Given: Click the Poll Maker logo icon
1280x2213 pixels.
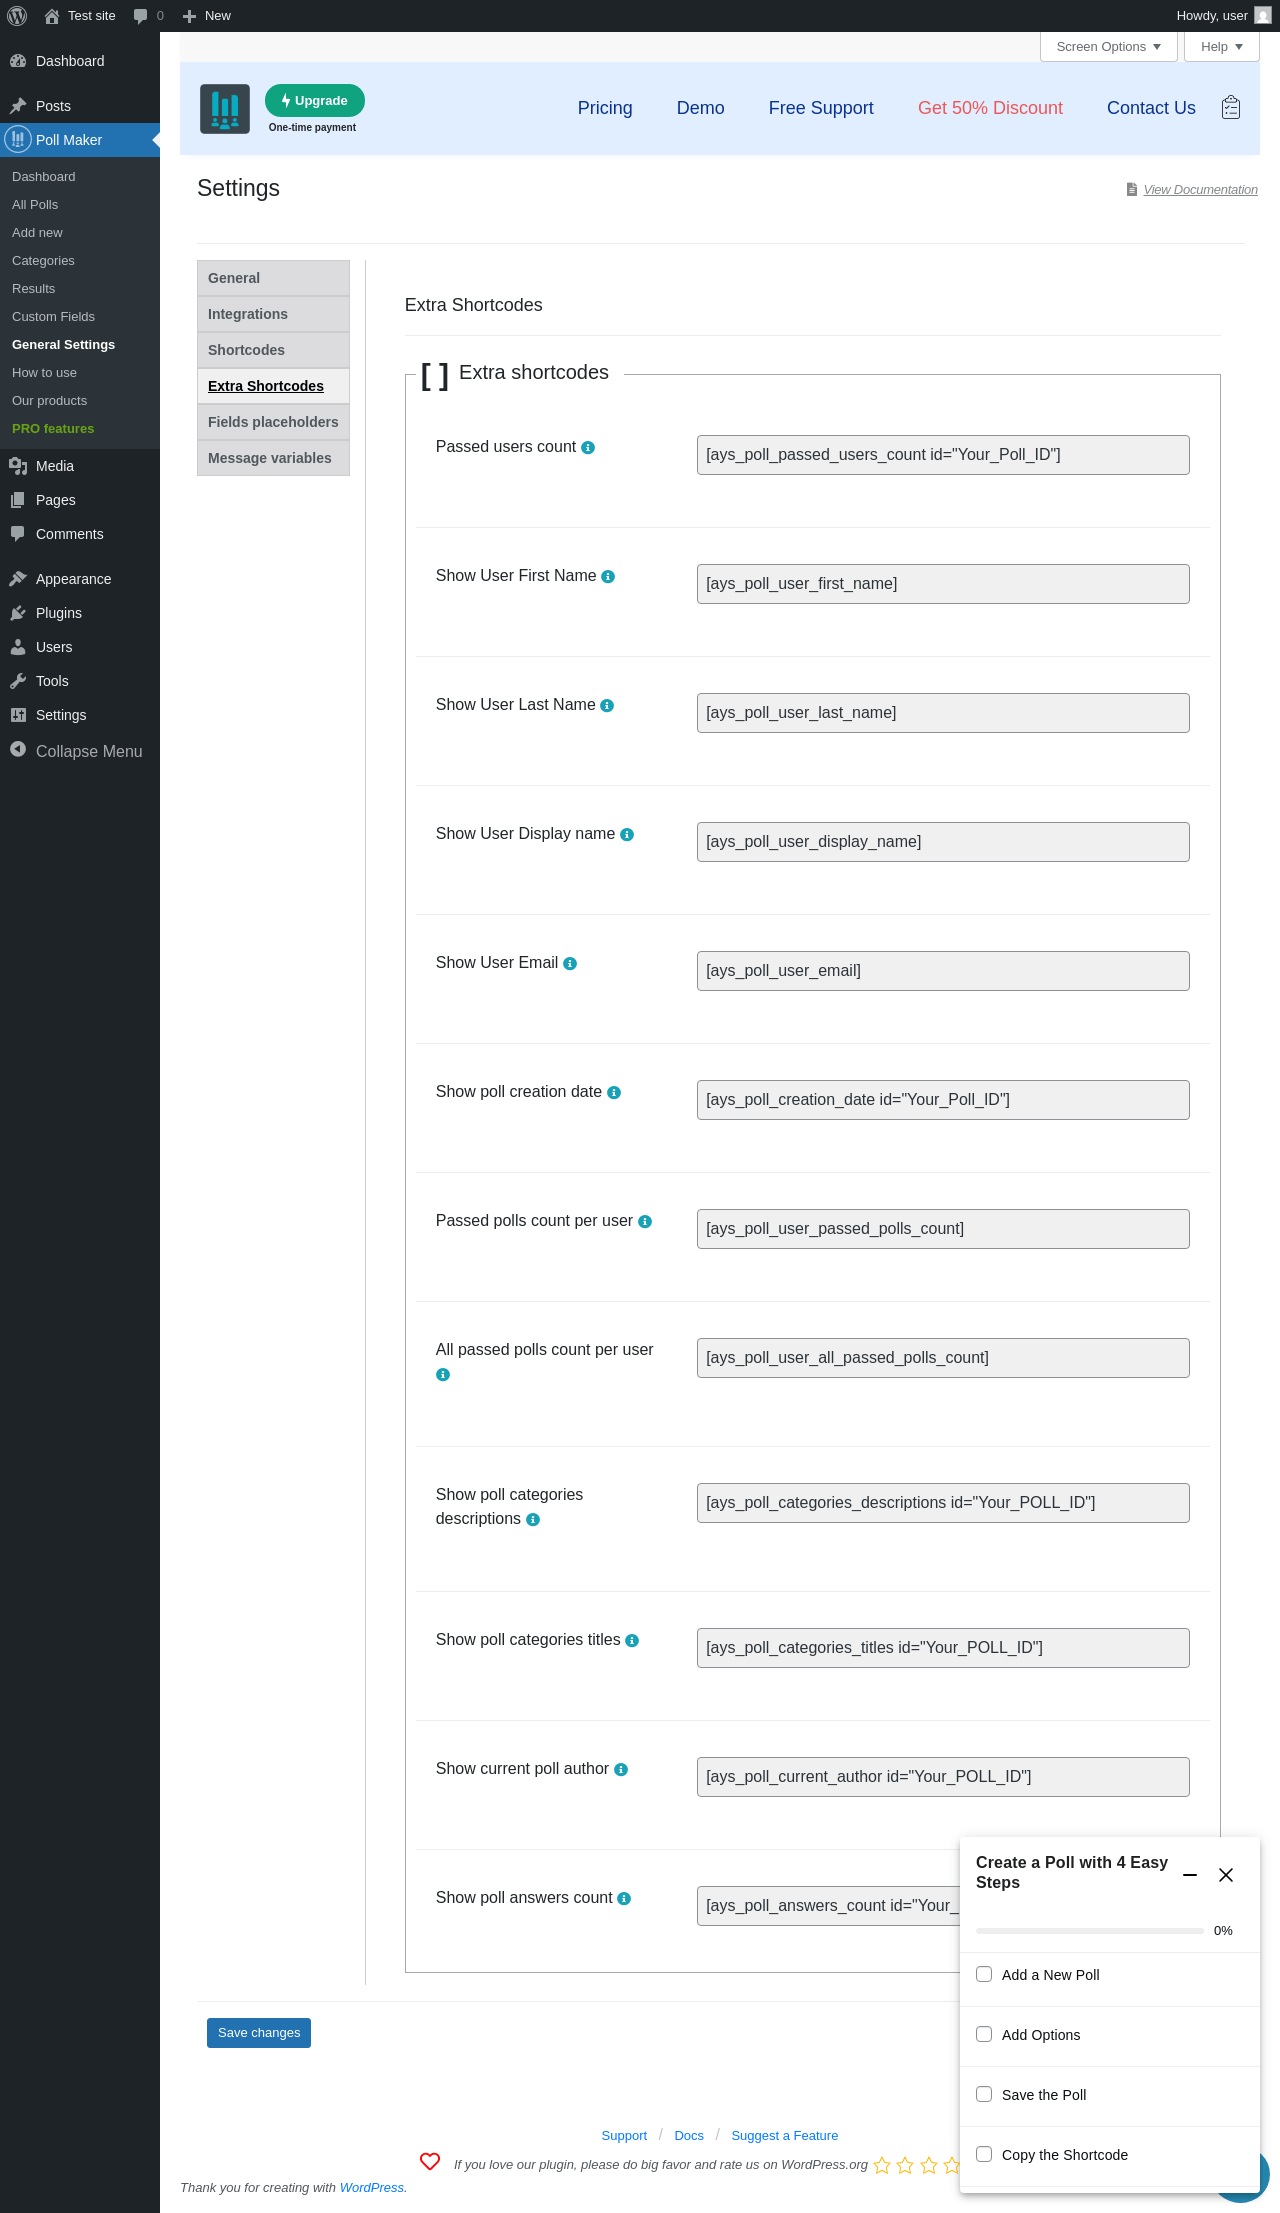Looking at the screenshot, I should [225, 109].
